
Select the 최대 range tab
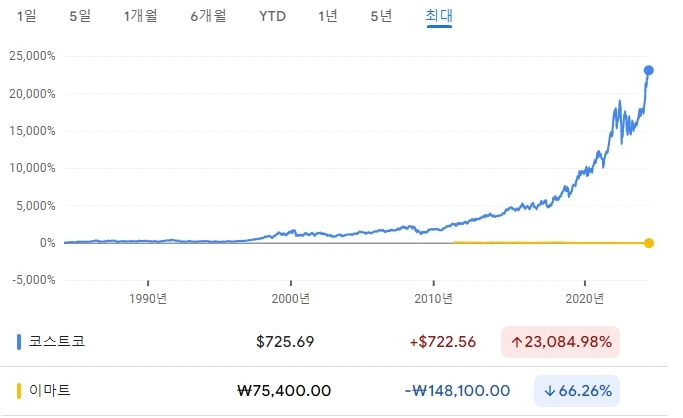pos(439,16)
